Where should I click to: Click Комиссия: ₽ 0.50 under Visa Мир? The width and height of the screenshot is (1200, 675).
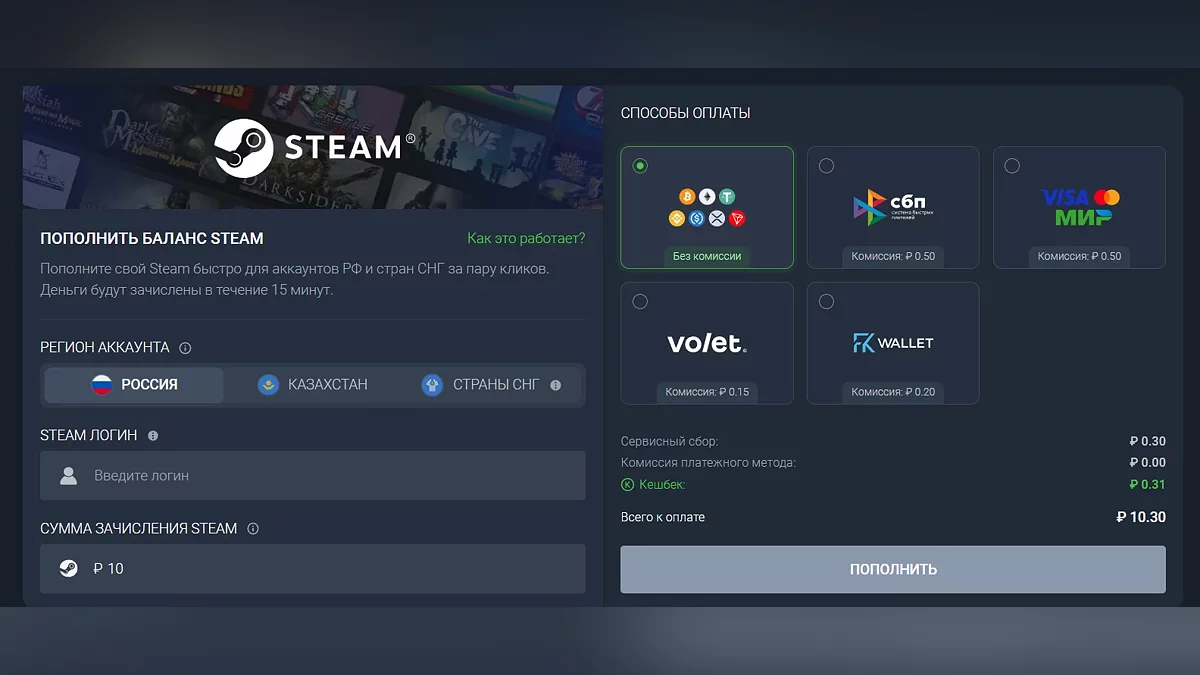click(1080, 256)
